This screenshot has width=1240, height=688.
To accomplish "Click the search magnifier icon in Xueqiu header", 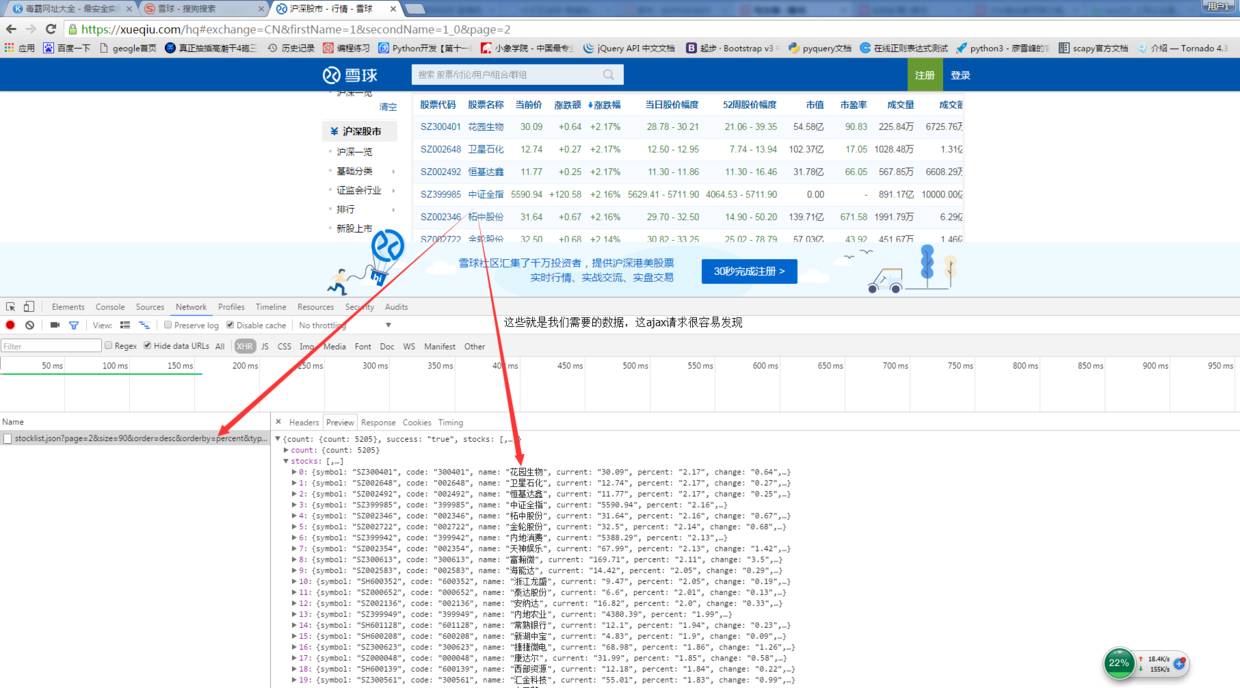I will pos(608,75).
